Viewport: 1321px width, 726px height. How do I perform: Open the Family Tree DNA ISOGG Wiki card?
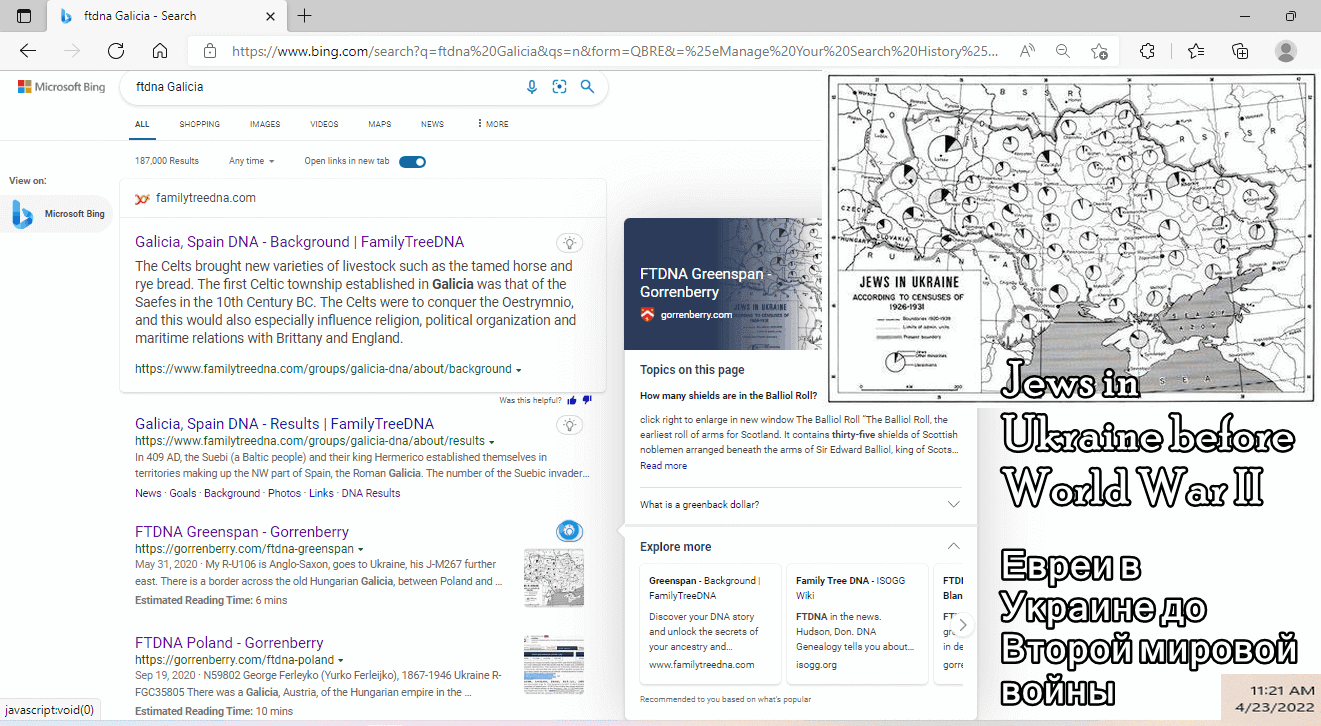(857, 625)
